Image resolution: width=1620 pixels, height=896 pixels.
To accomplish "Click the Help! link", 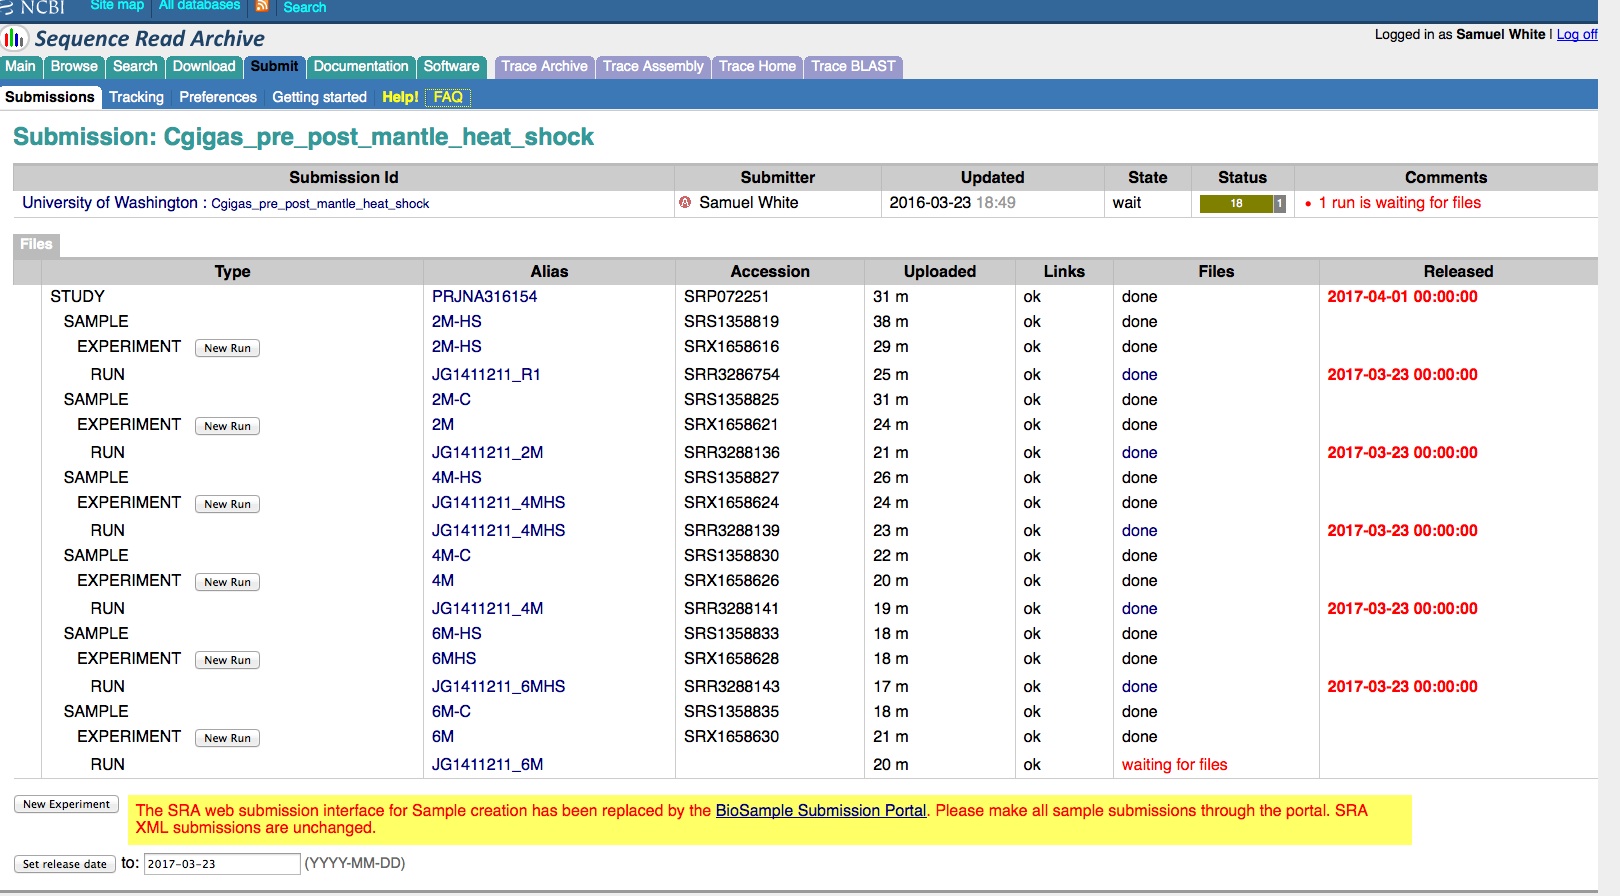I will 400,97.
